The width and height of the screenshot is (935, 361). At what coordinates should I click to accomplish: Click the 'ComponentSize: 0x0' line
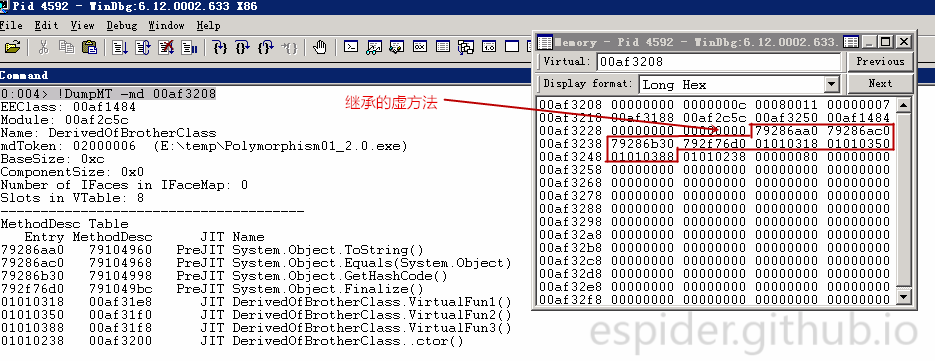pyautogui.click(x=72, y=172)
